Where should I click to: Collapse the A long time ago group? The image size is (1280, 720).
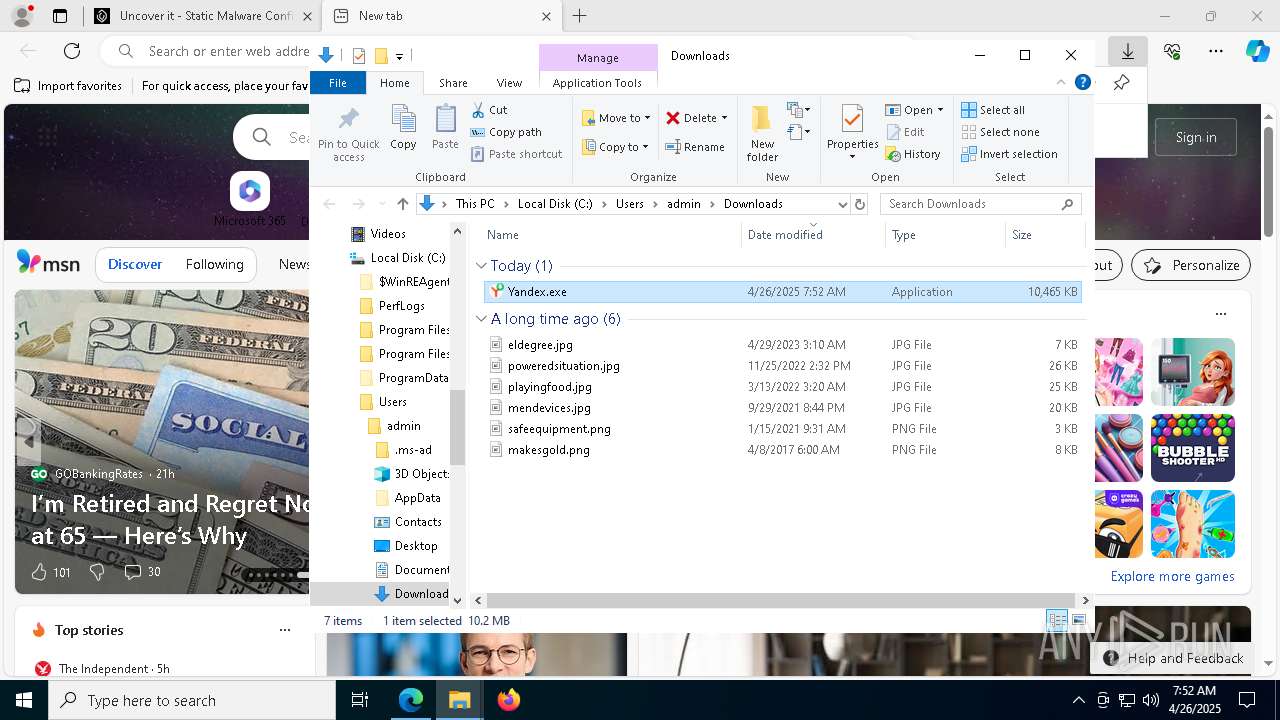click(x=481, y=319)
